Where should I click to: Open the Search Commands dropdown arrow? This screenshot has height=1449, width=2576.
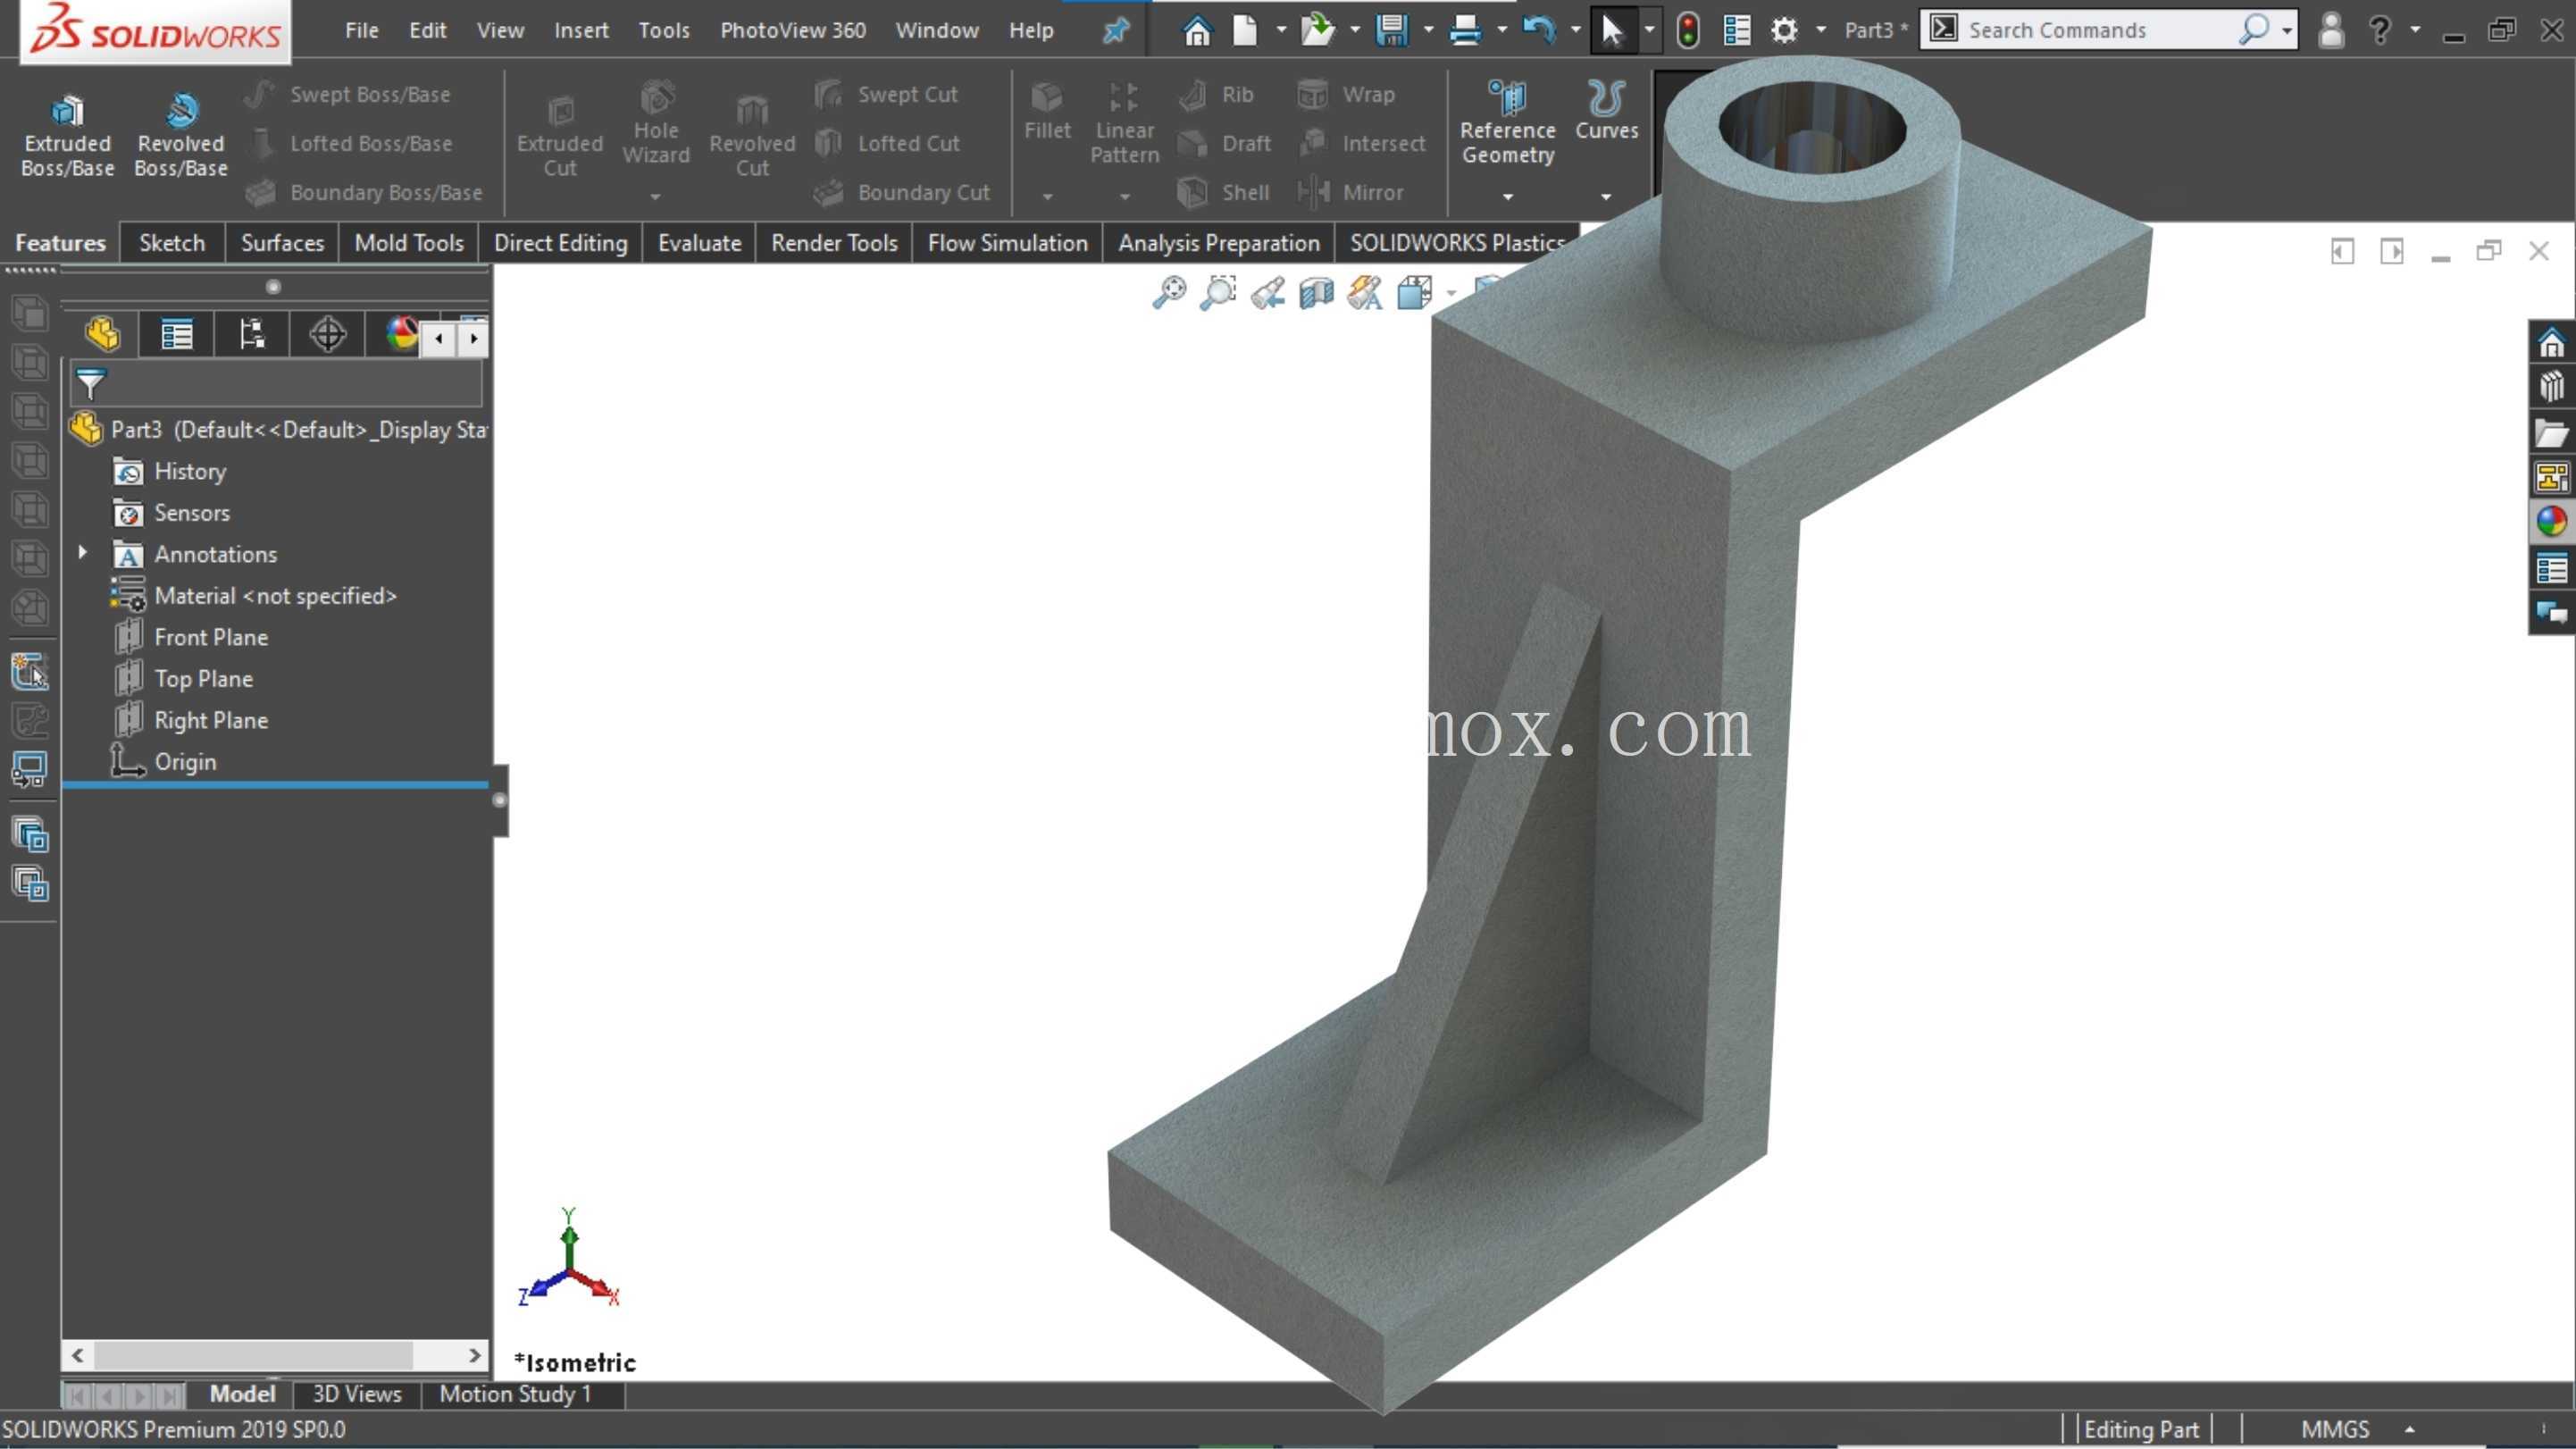pos(2287,30)
